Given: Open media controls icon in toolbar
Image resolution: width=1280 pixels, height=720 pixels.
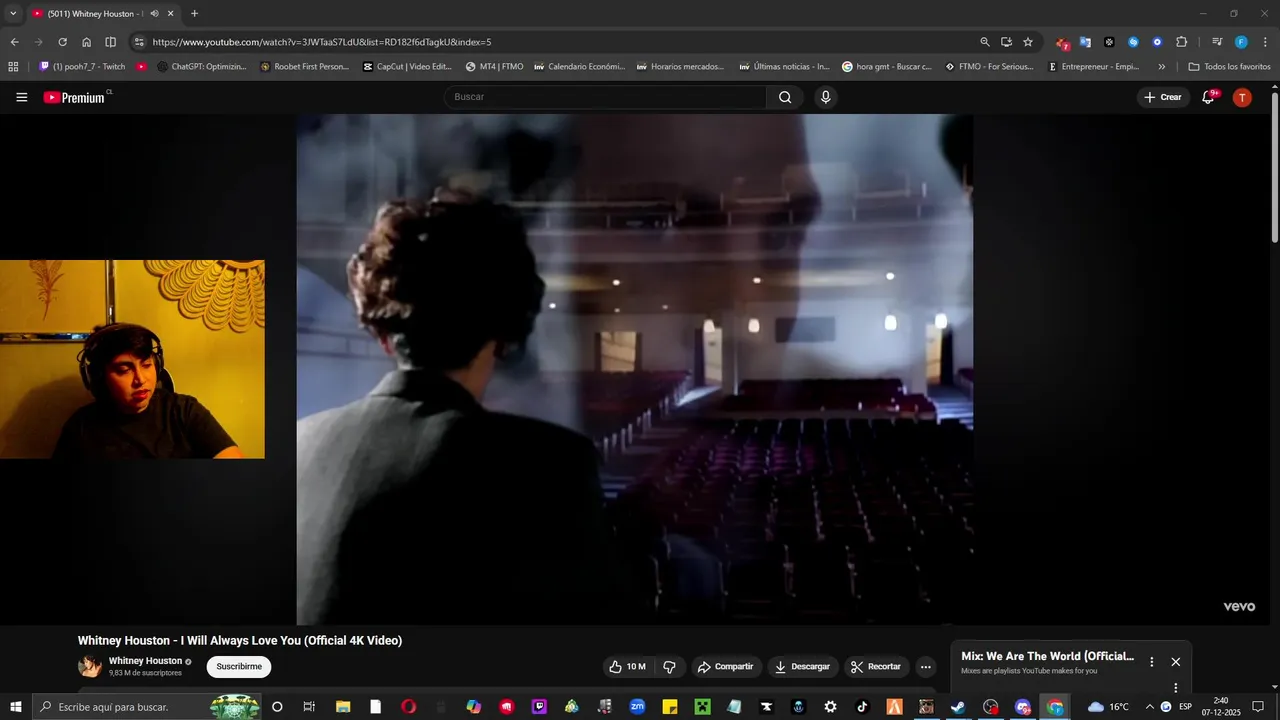Looking at the screenshot, I should (1217, 42).
